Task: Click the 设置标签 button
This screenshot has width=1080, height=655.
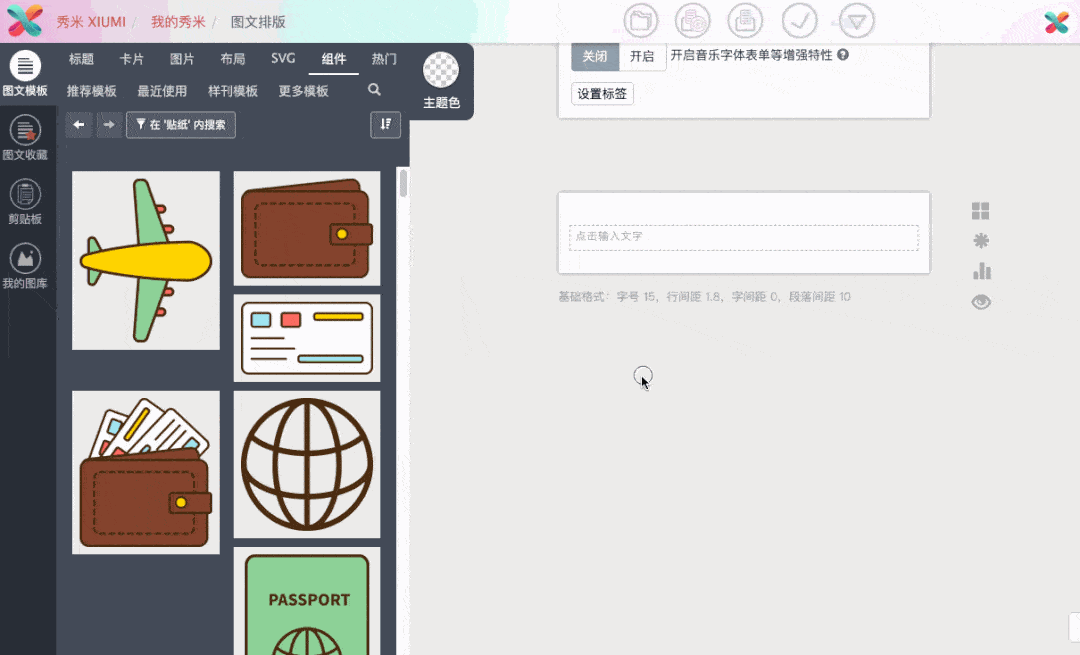Action: (x=602, y=94)
